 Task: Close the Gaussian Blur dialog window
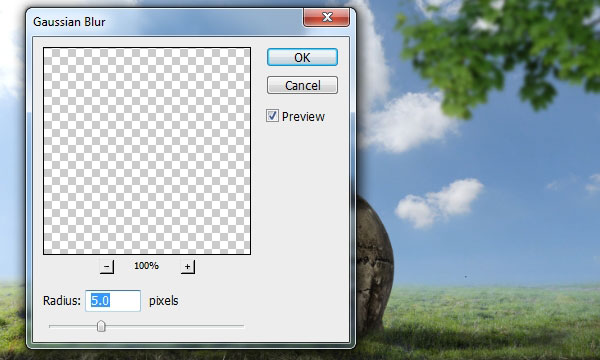(x=326, y=17)
